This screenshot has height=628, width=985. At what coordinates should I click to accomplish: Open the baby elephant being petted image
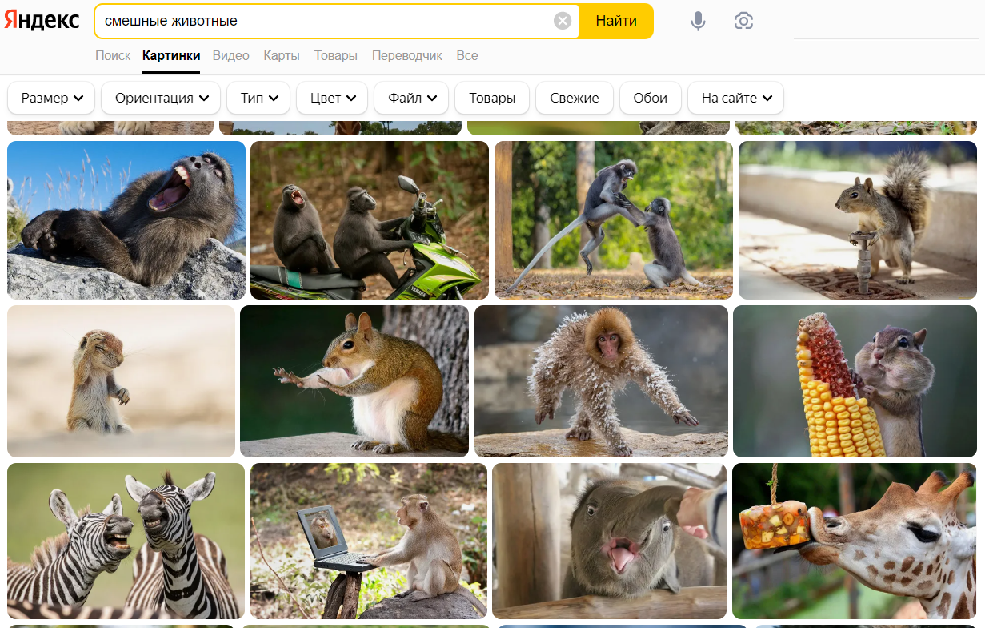[609, 541]
